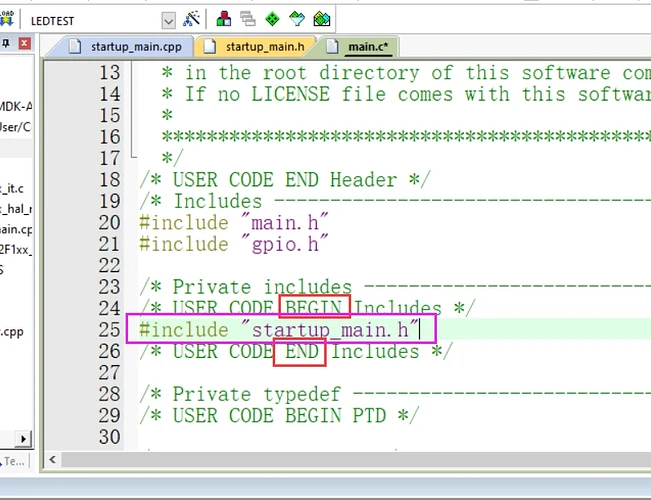651x500 pixels.
Task: Open the Templates tab at panel bottom
Action: (14, 461)
